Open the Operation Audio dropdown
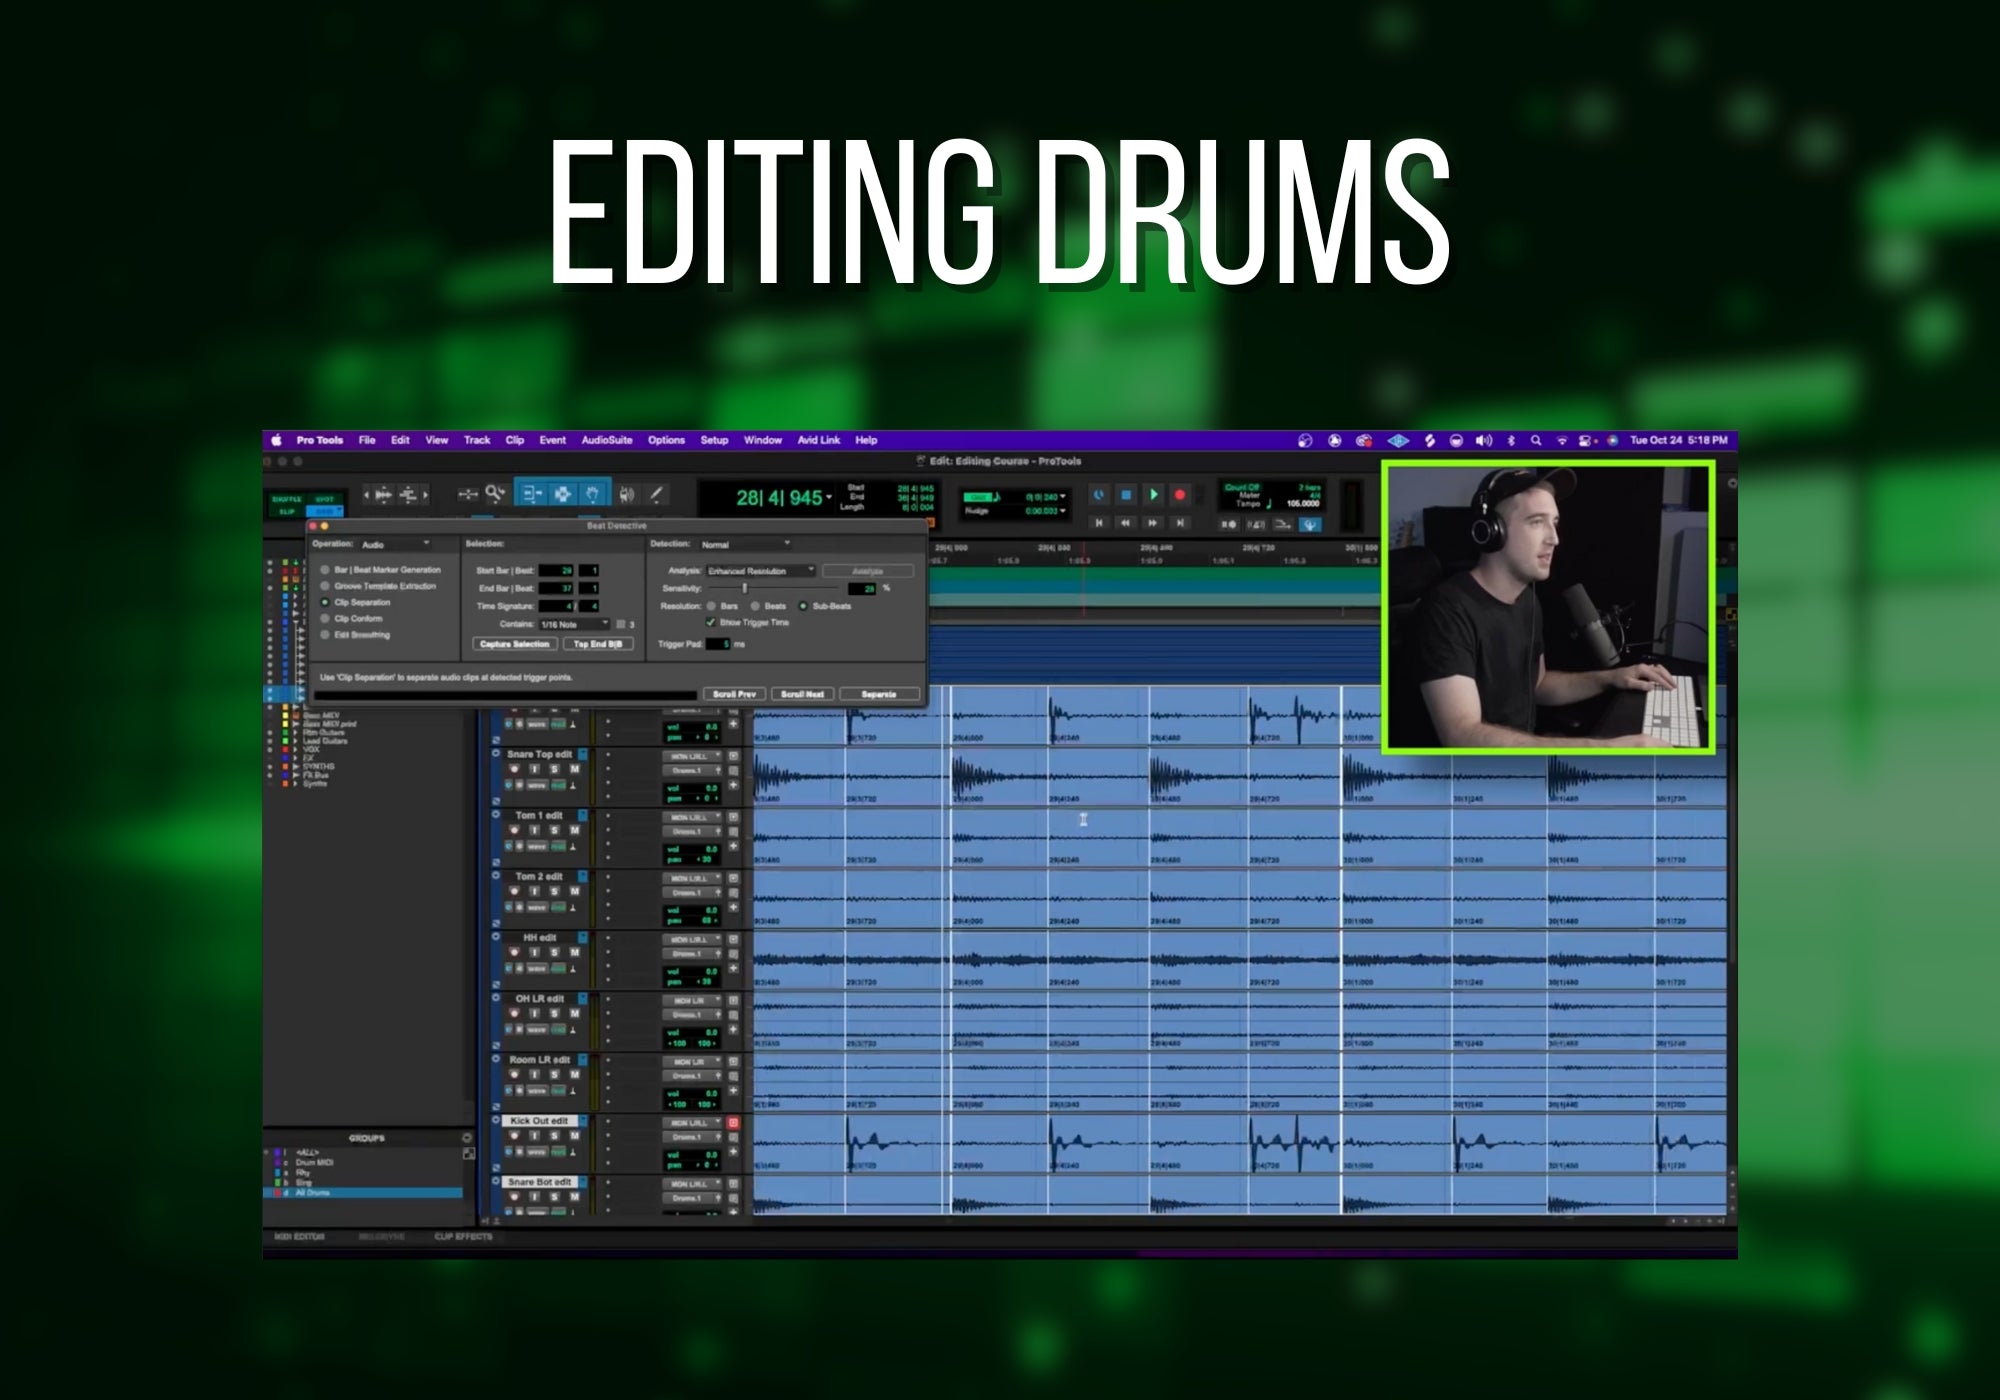 click(x=395, y=545)
